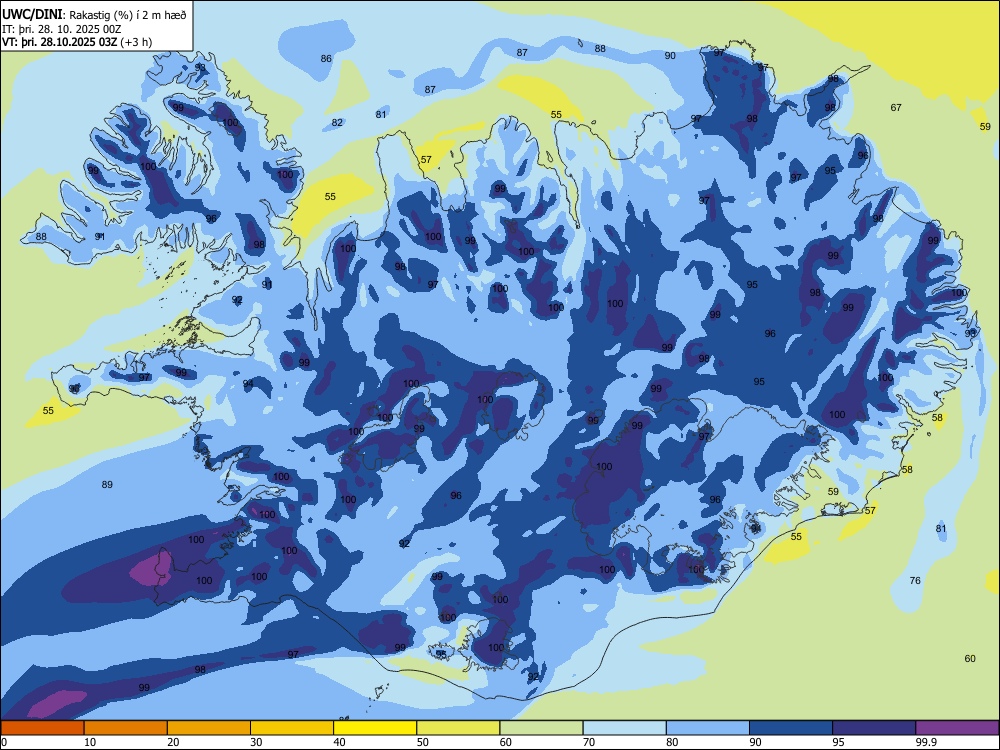Click the UWC/DINI title text

pyautogui.click(x=32, y=15)
